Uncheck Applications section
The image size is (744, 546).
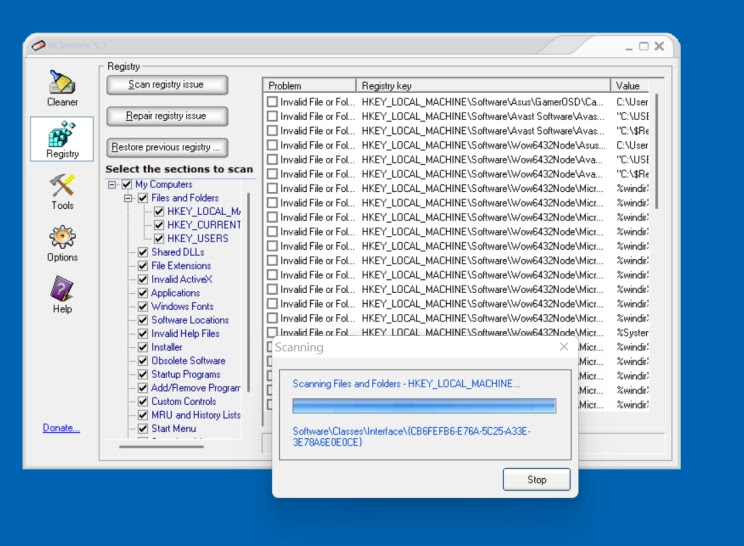[143, 293]
